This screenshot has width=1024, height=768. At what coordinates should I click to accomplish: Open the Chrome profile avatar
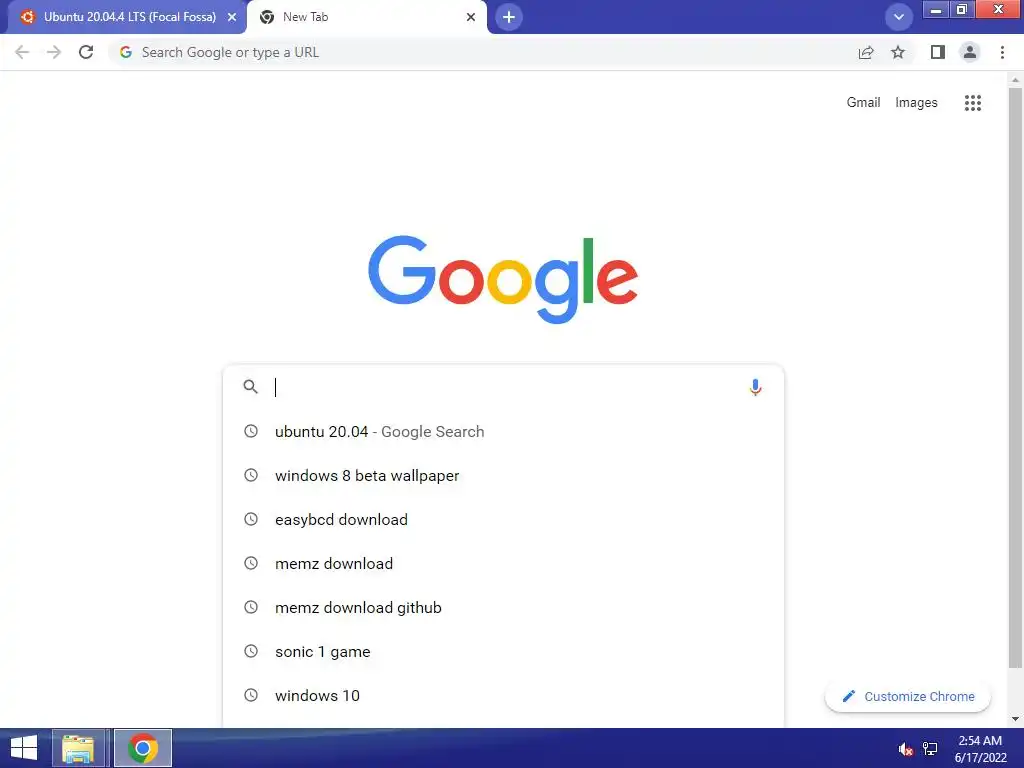click(970, 52)
